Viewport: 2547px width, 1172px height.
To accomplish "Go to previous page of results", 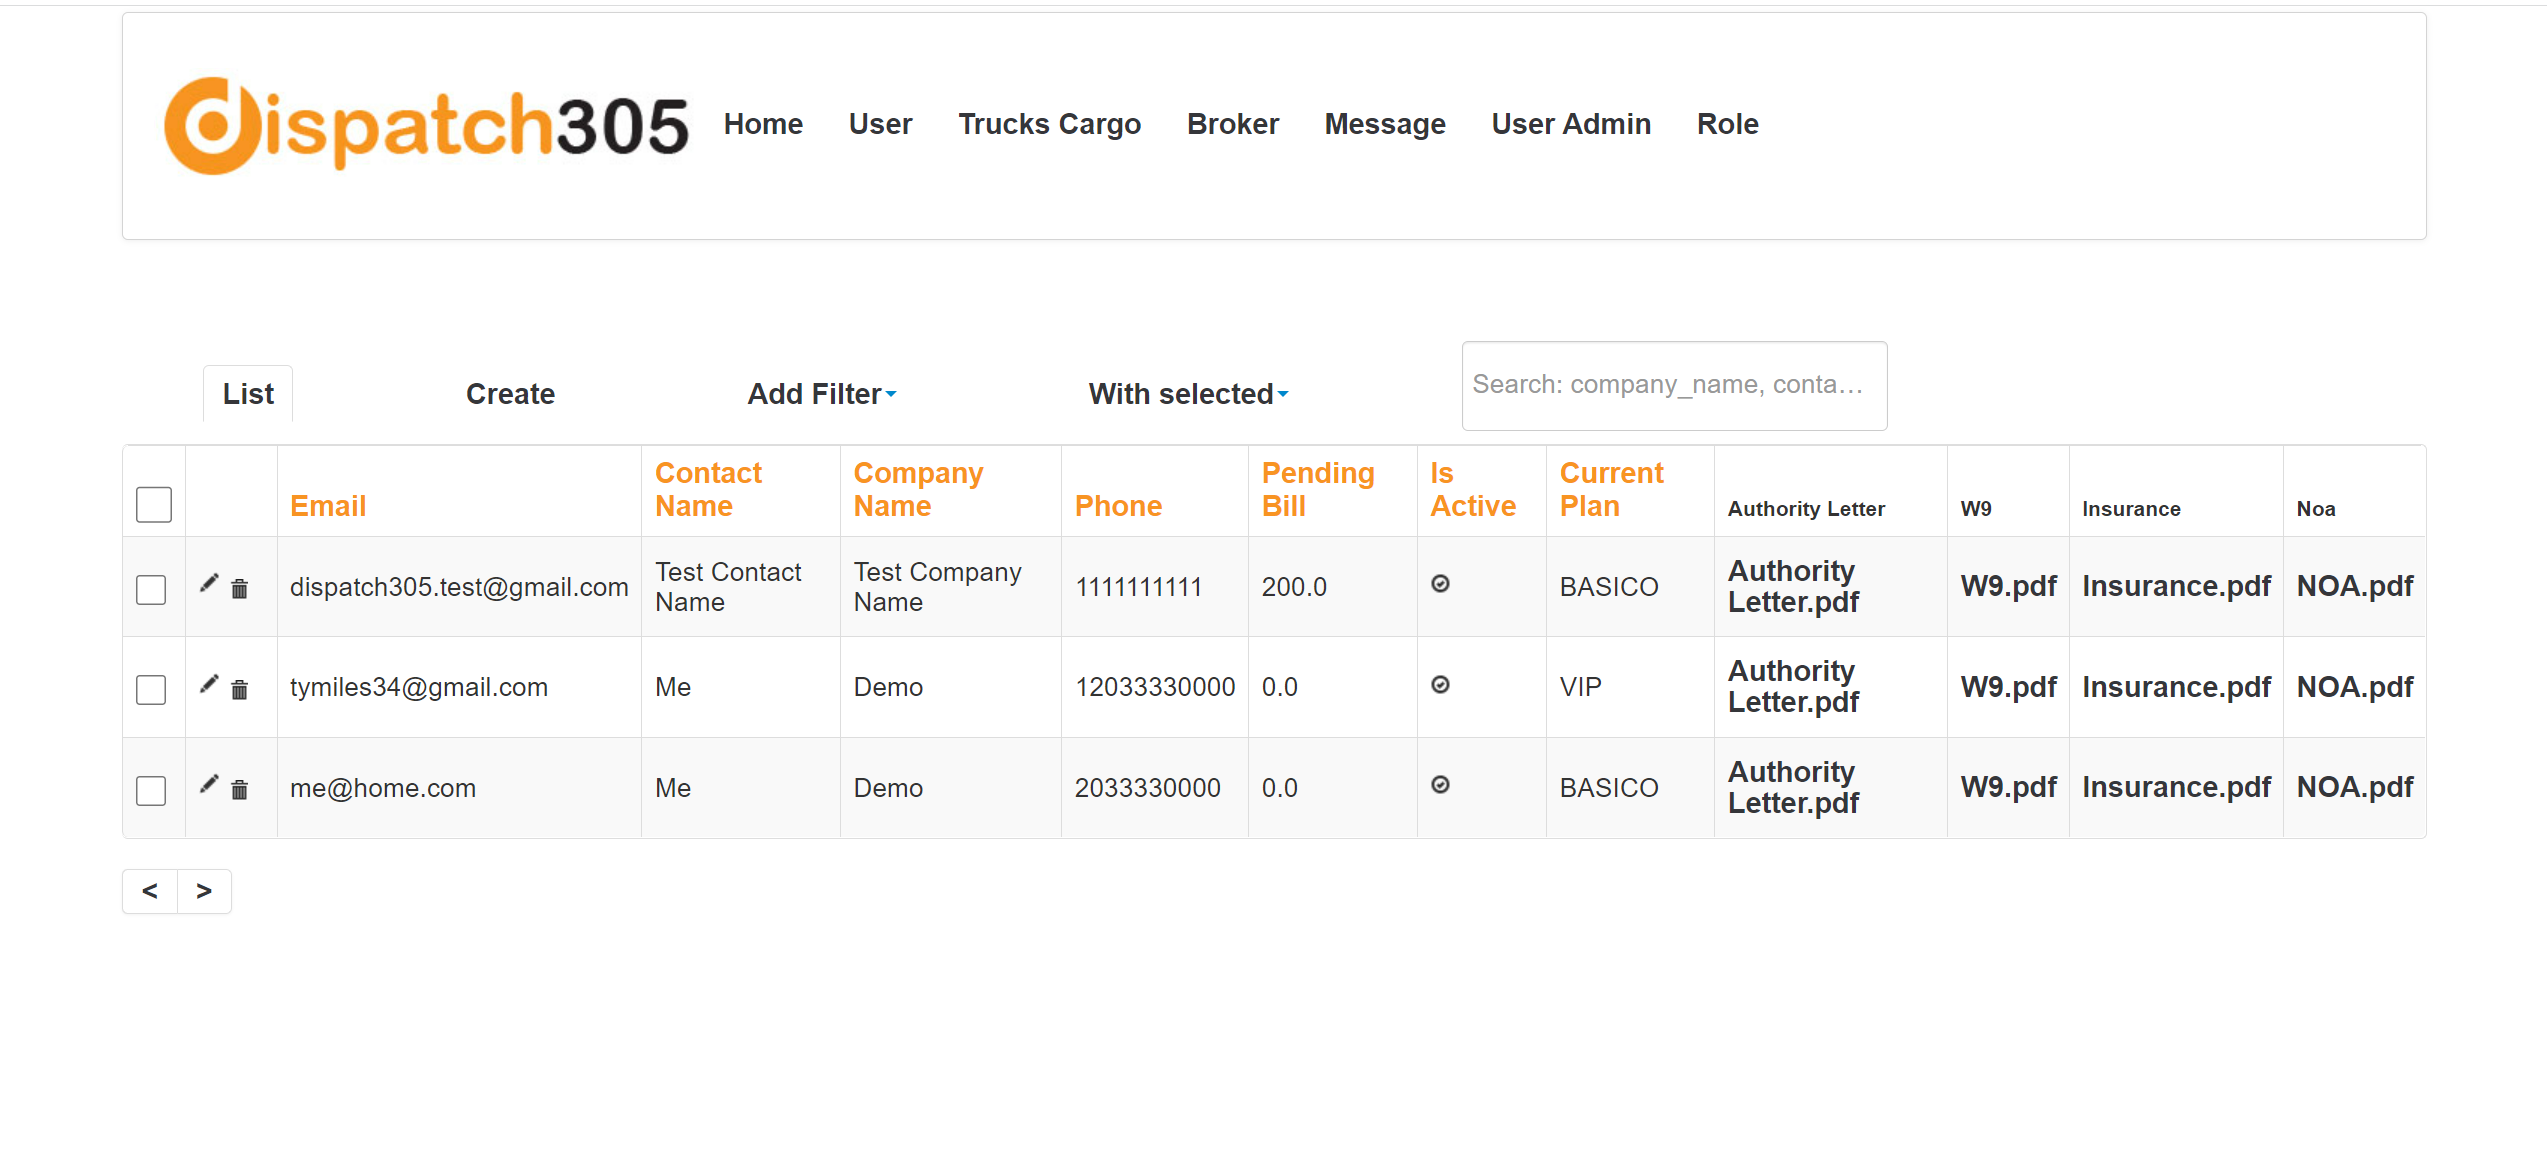I will (x=150, y=891).
